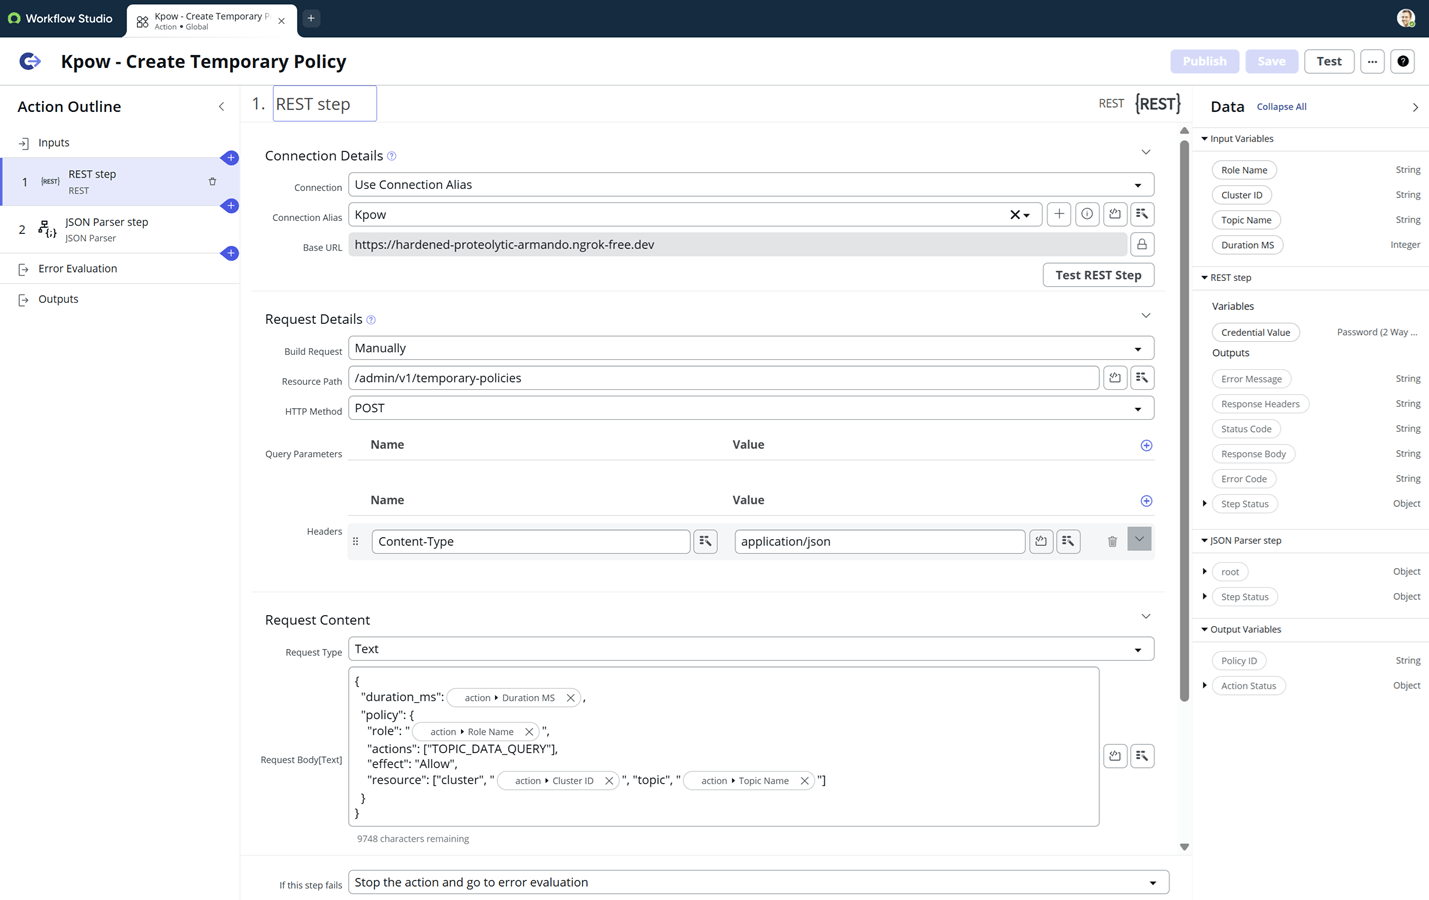The width and height of the screenshot is (1429, 900).
Task: View connection alias info icon
Action: (1087, 214)
